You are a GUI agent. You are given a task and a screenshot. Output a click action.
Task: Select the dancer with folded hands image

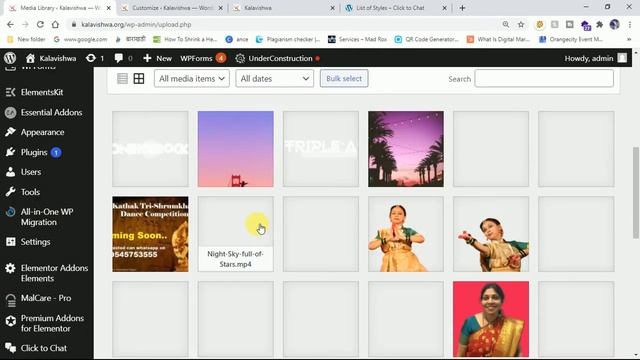point(406,233)
